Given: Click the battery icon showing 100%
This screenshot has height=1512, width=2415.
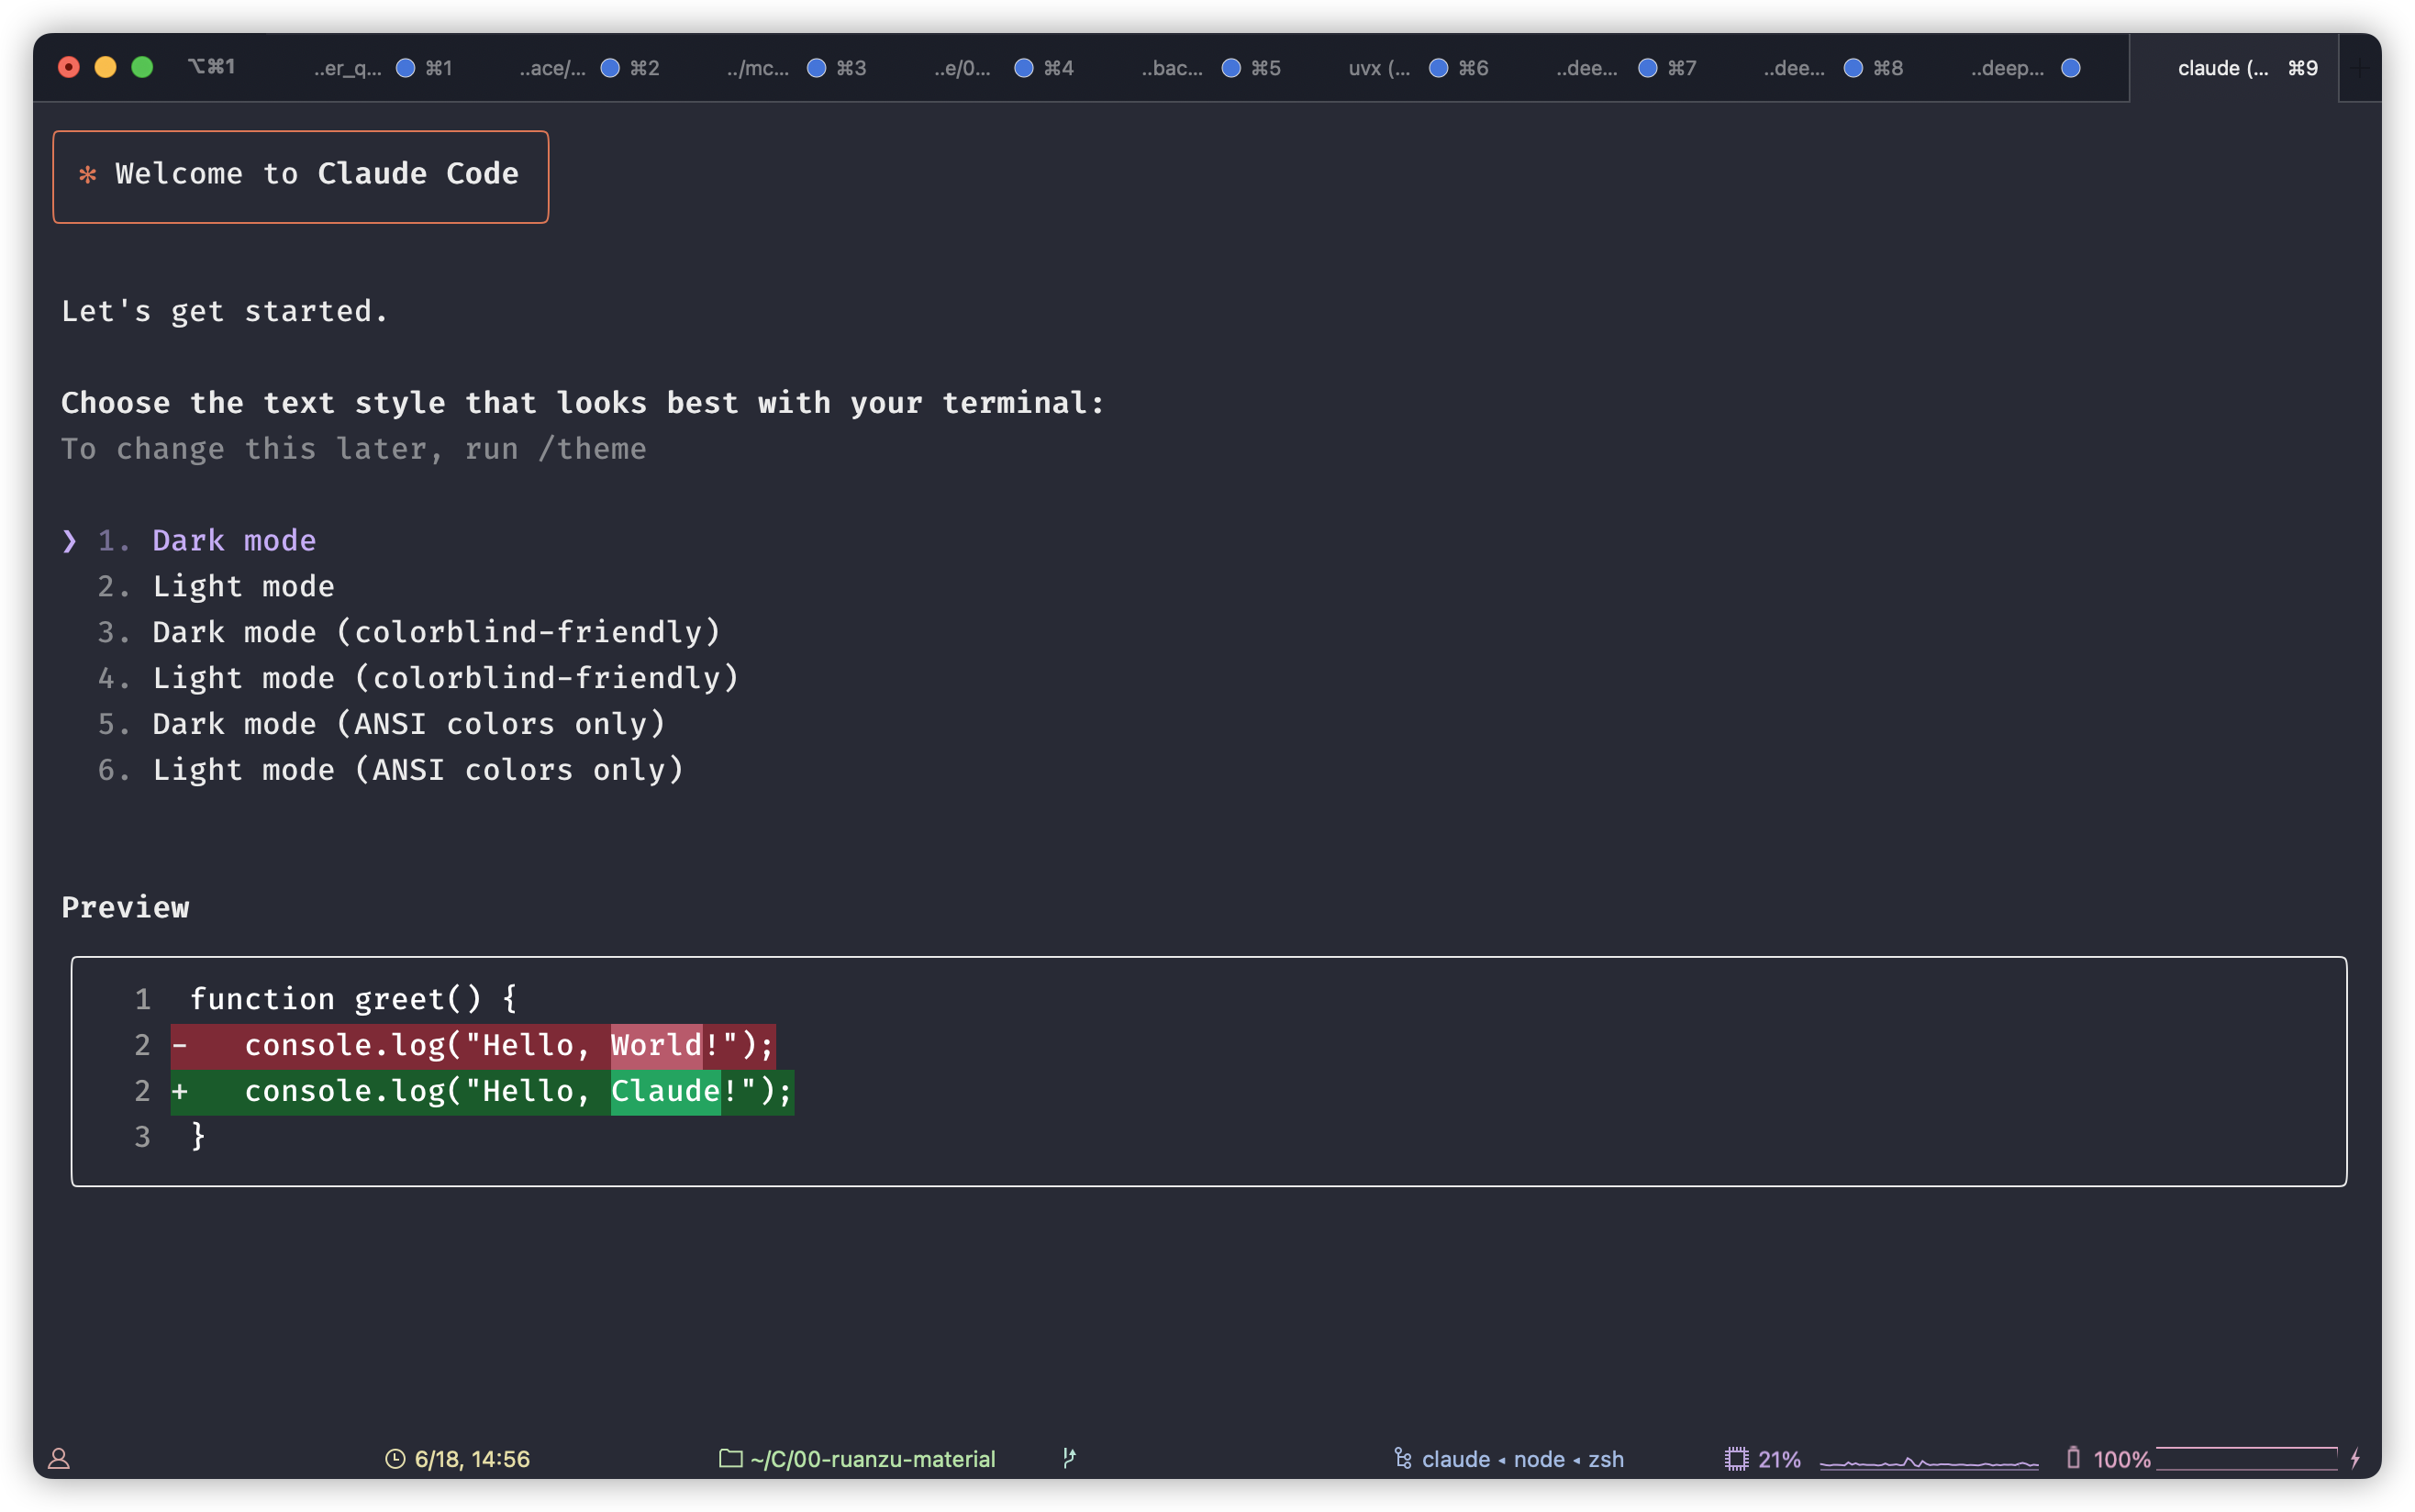Looking at the screenshot, I should (x=2073, y=1458).
